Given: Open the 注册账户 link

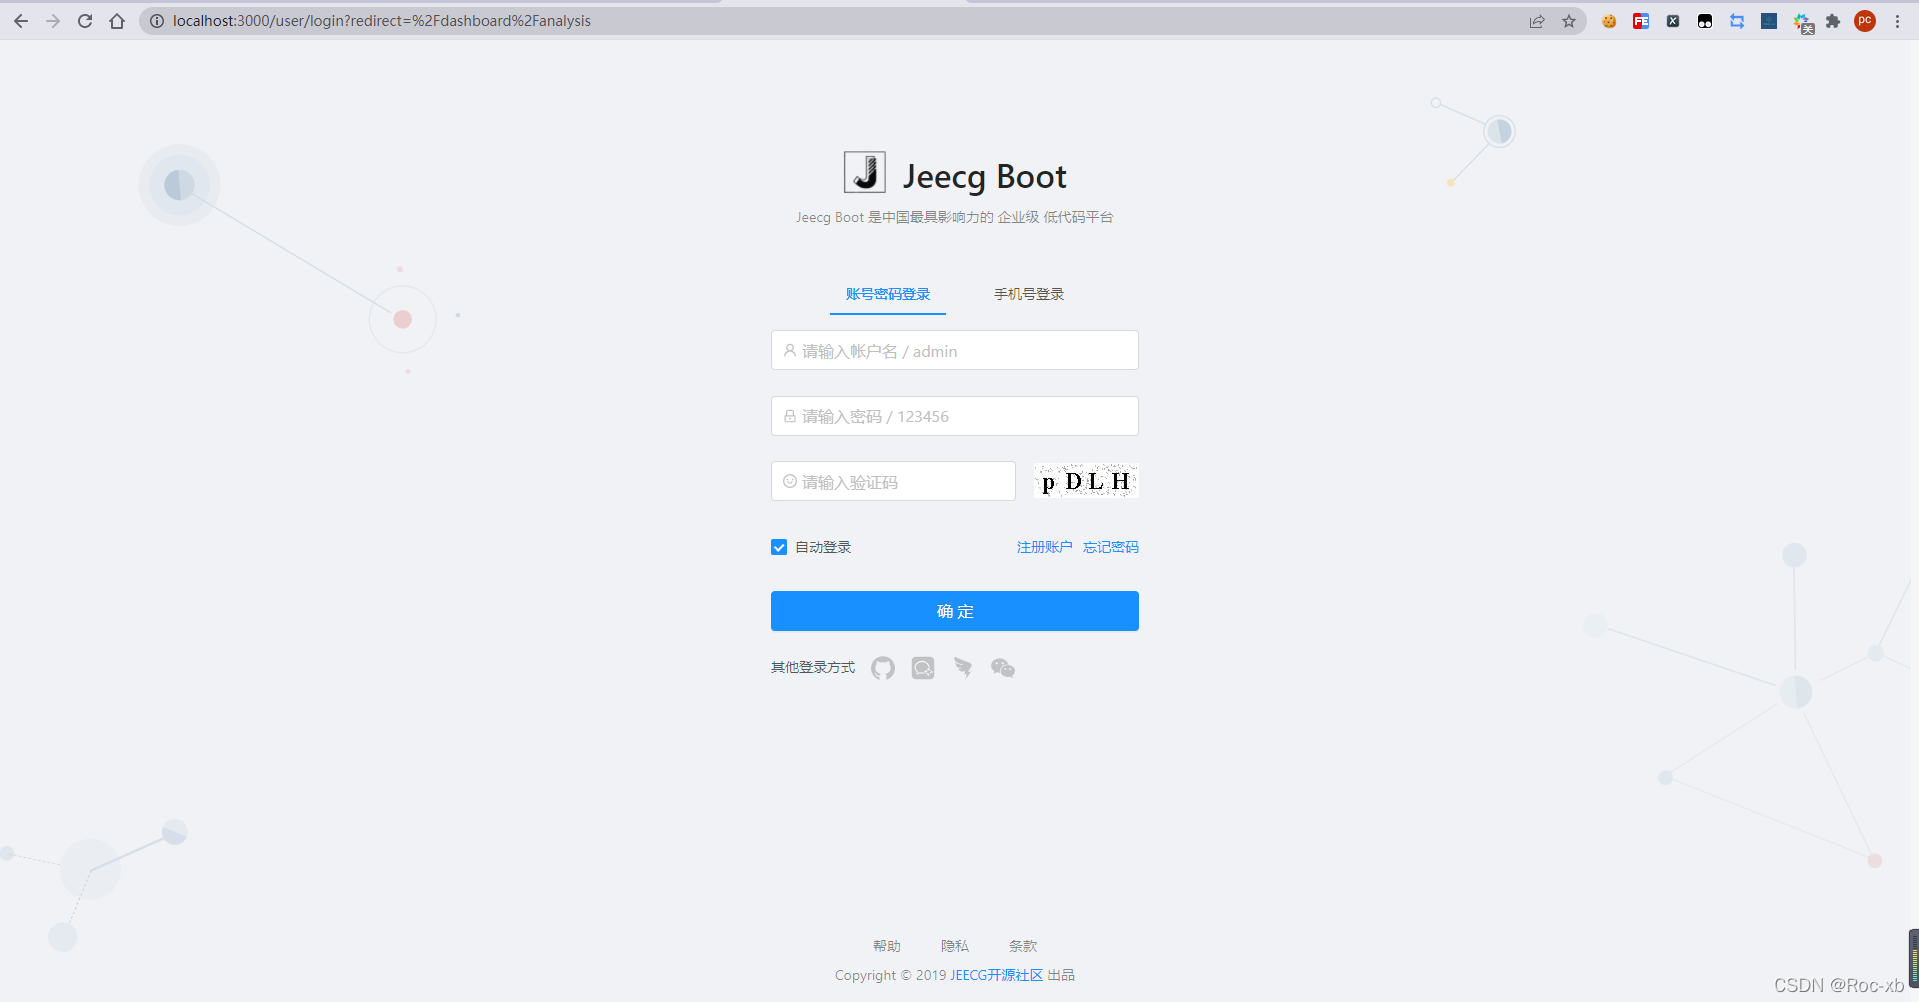Looking at the screenshot, I should 1044,547.
